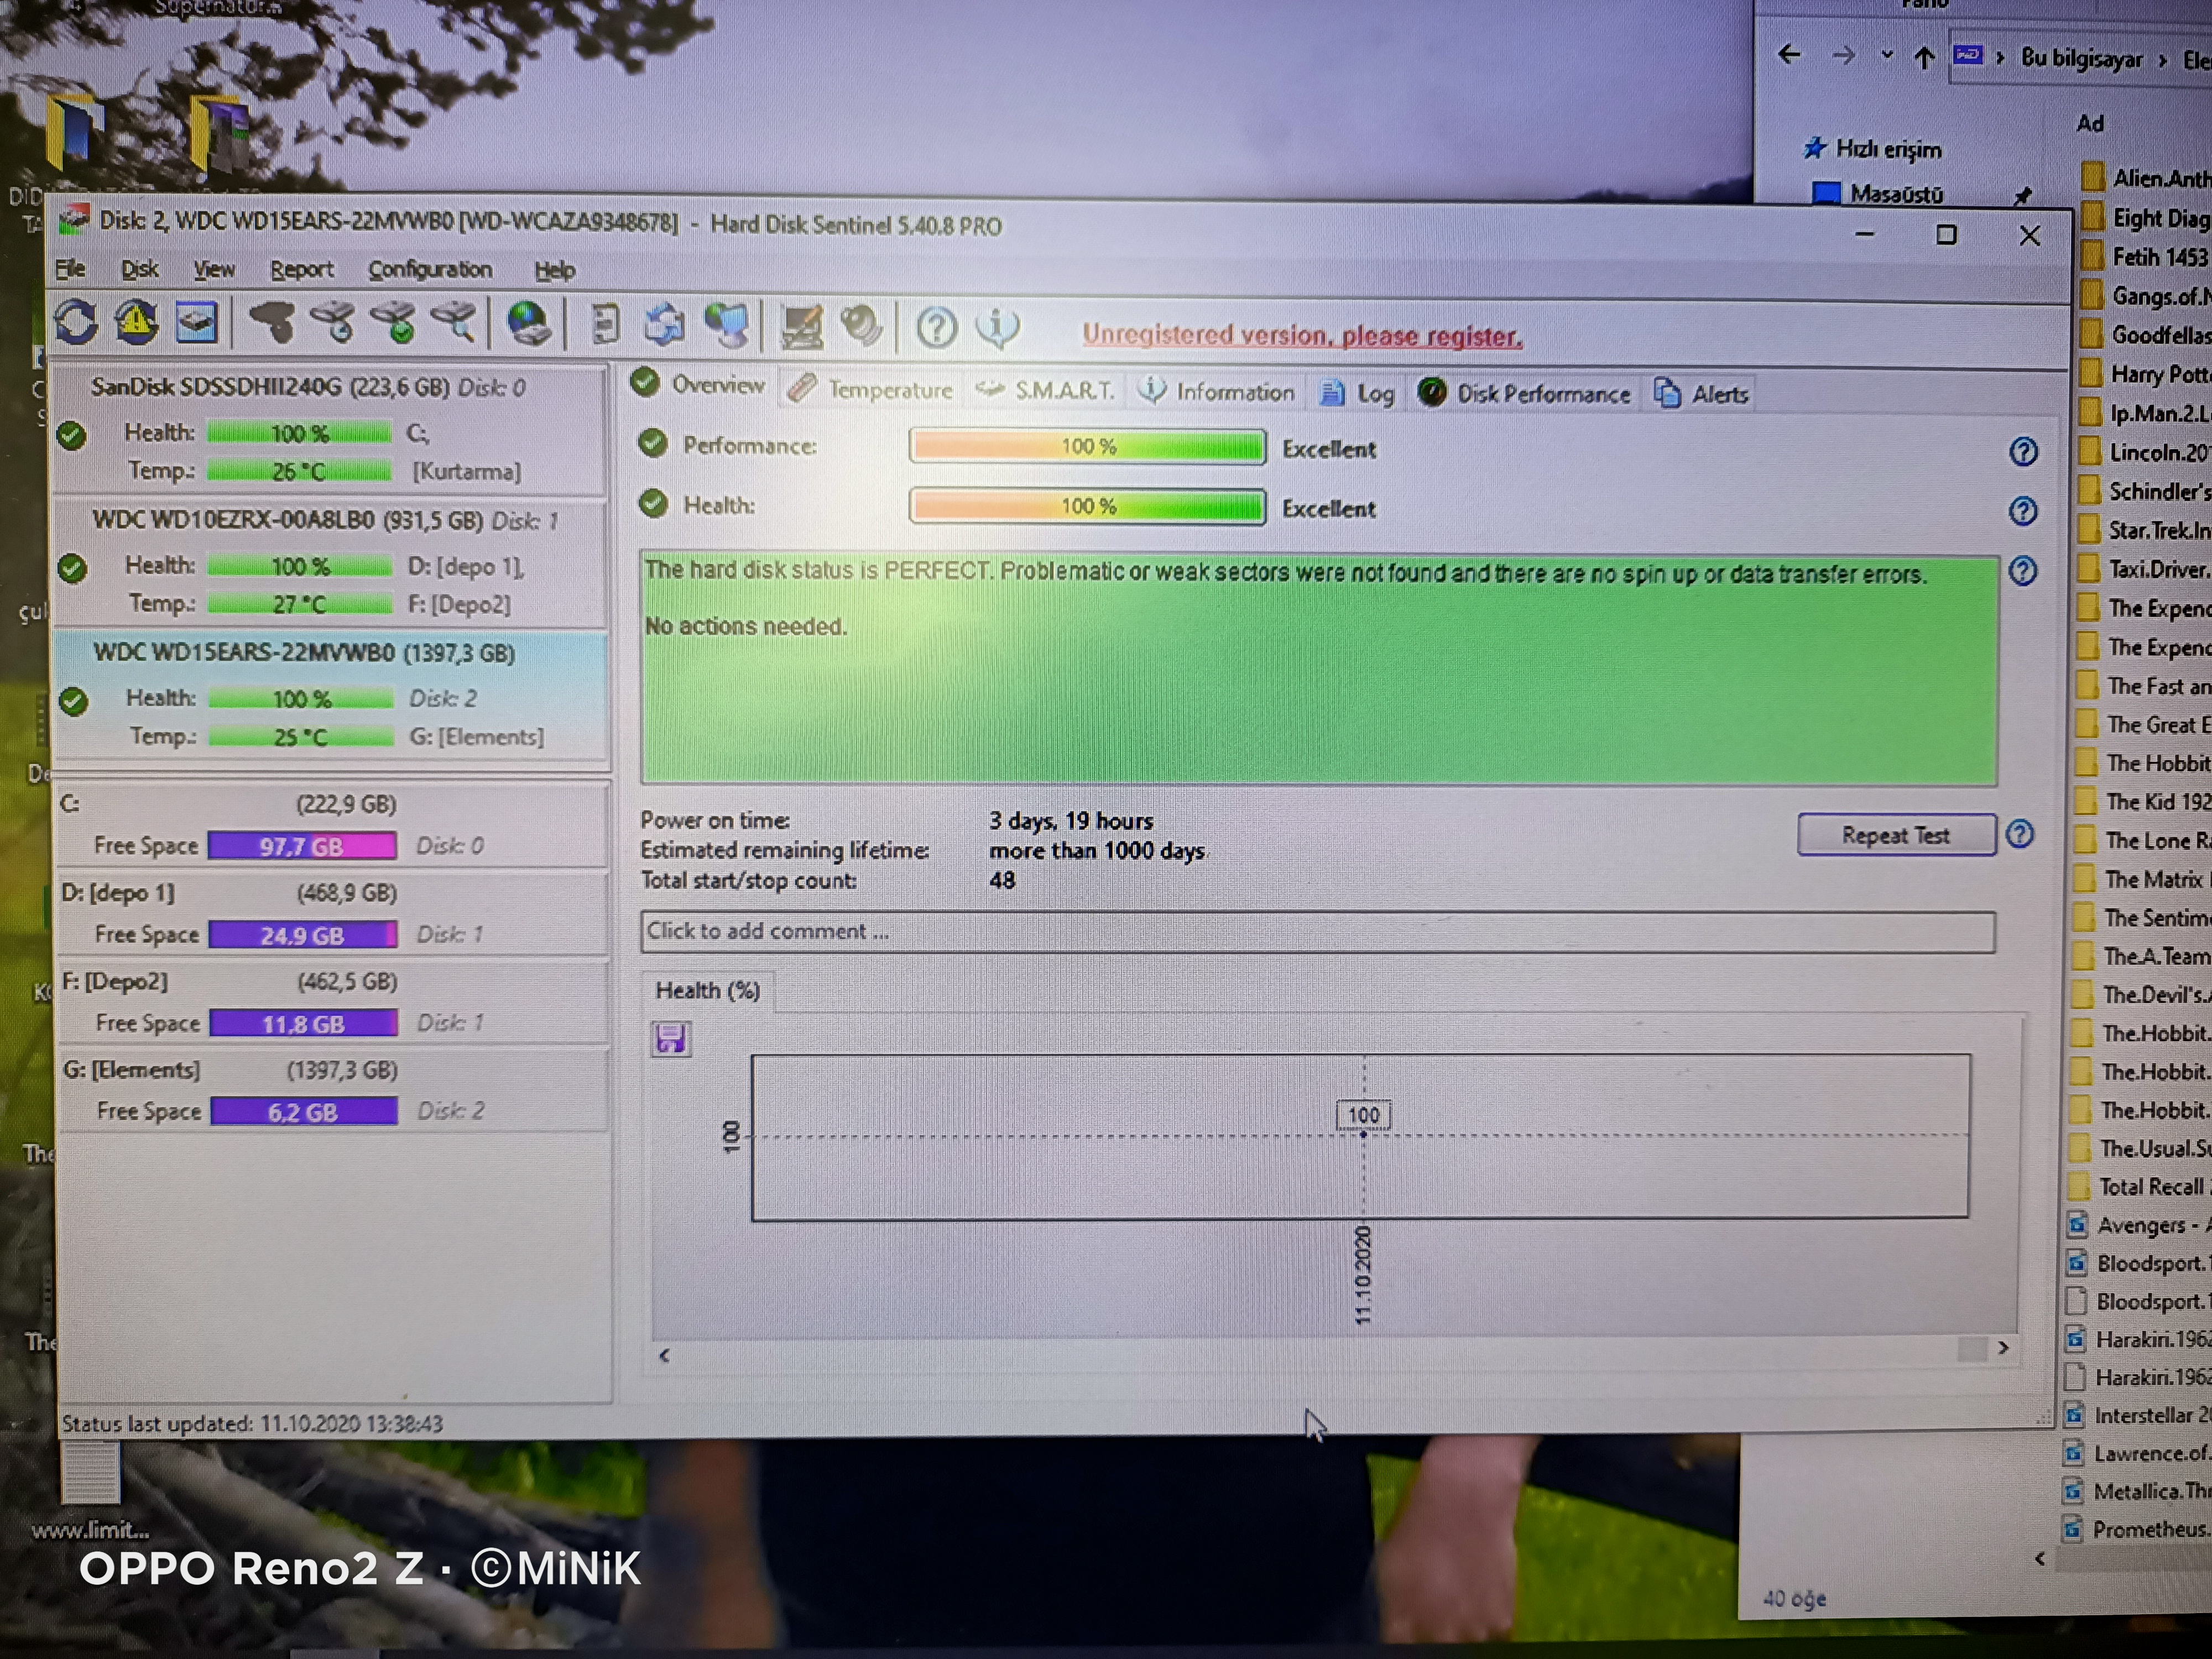This screenshot has height=1659, width=2212.
Task: Click the question mark Help toolbar icon
Action: 936,328
